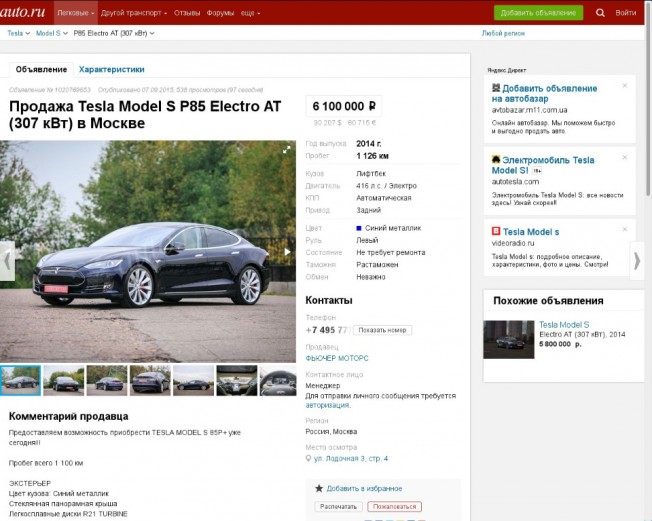This screenshot has width=652, height=521.
Task: Close the videoradio.ru Tesla ad
Action: click(624, 229)
